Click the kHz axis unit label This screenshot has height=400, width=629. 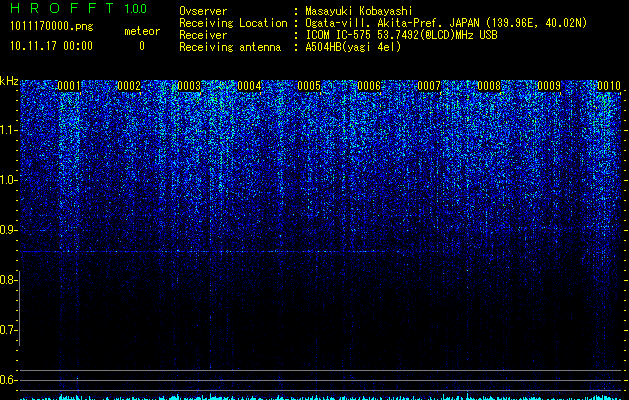pos(9,81)
